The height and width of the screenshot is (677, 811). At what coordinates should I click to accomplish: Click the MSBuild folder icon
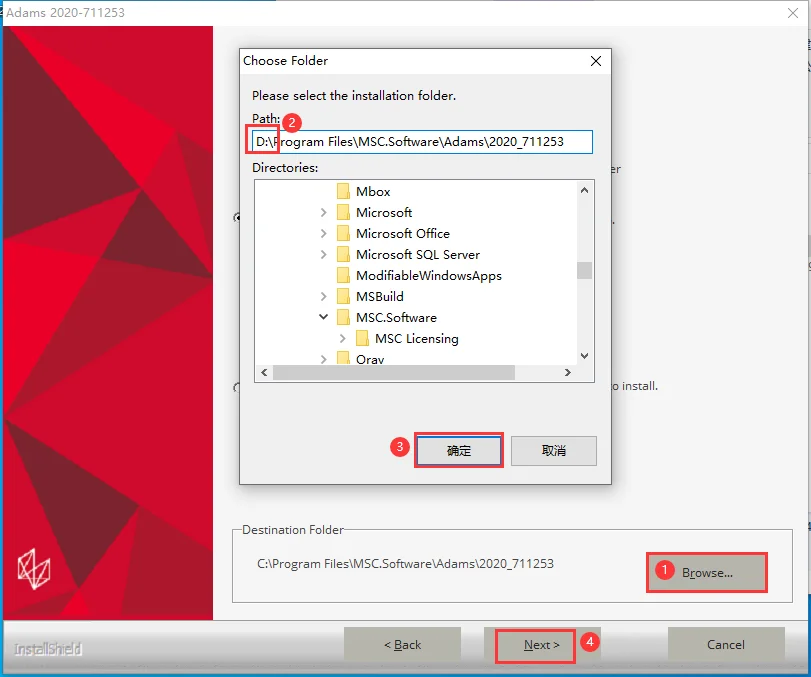click(343, 296)
